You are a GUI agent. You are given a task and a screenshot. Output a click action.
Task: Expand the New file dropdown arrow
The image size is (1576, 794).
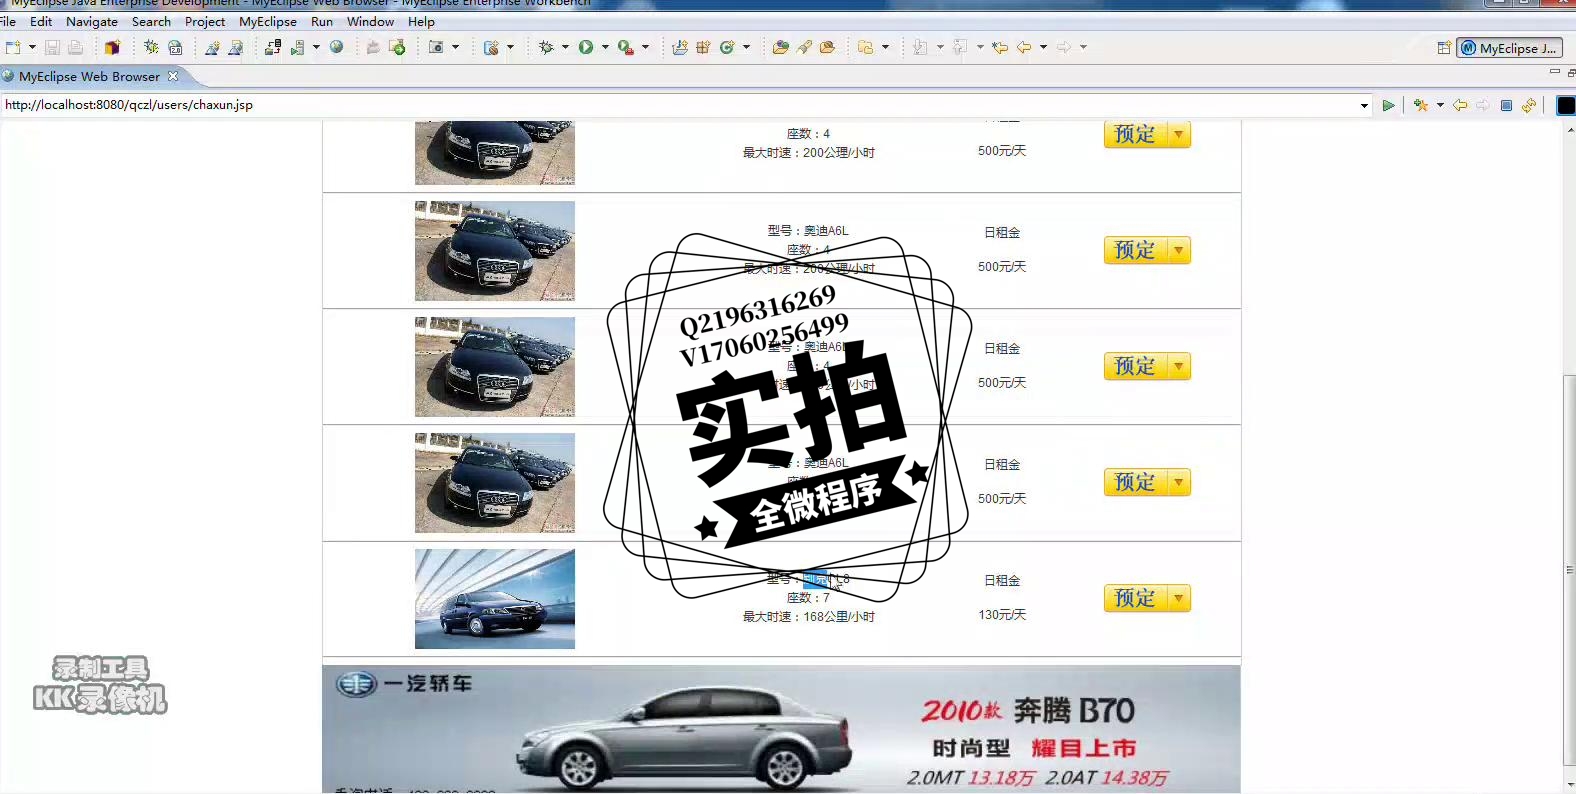pos(32,47)
